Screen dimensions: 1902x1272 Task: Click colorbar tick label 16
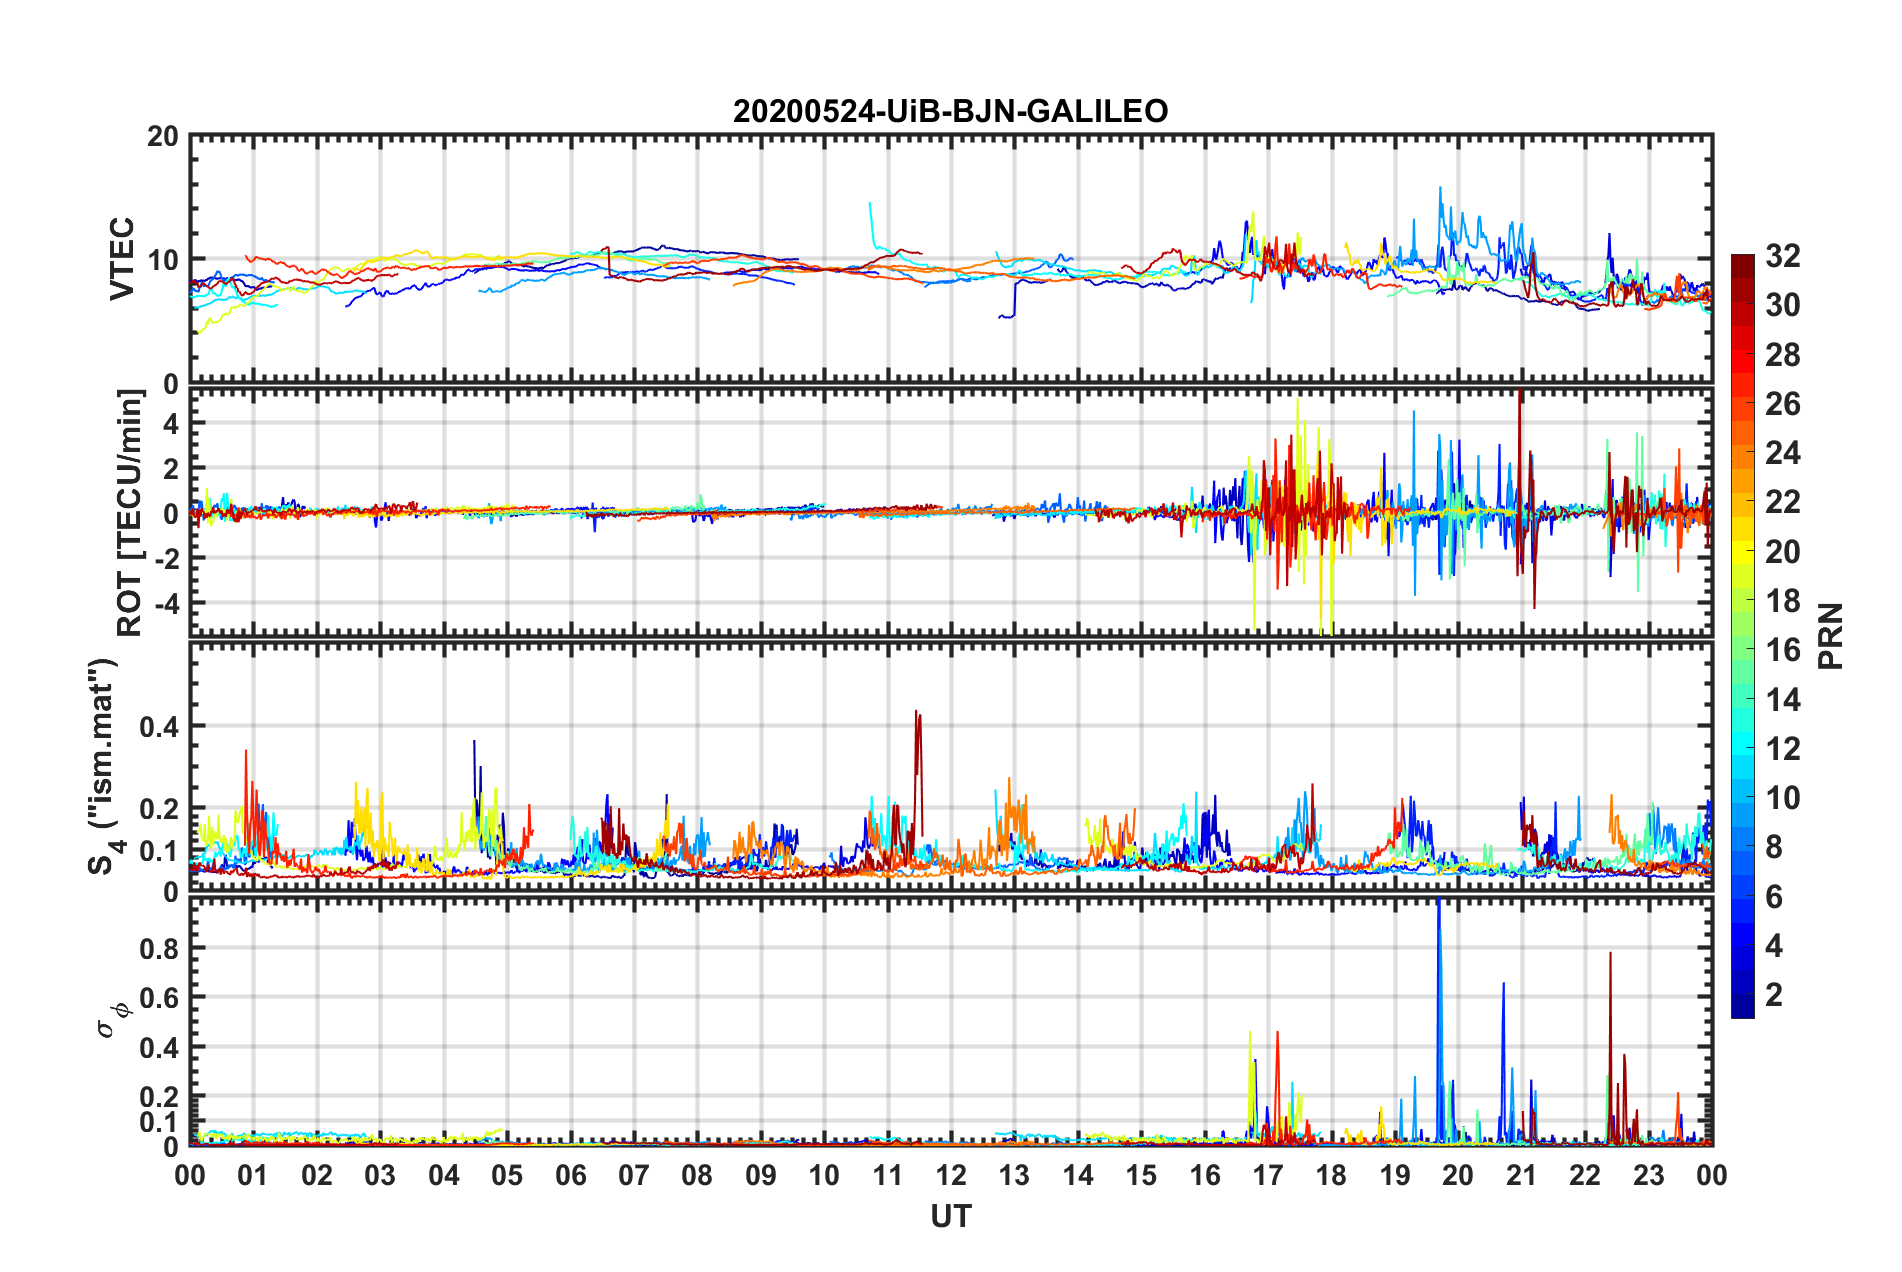coord(1782,650)
